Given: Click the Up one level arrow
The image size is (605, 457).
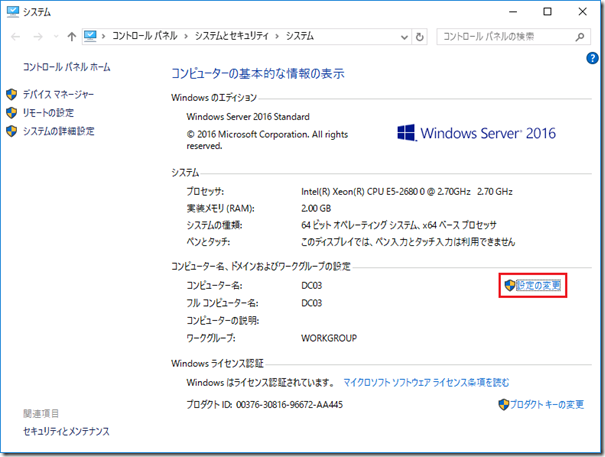Looking at the screenshot, I should pos(71,36).
